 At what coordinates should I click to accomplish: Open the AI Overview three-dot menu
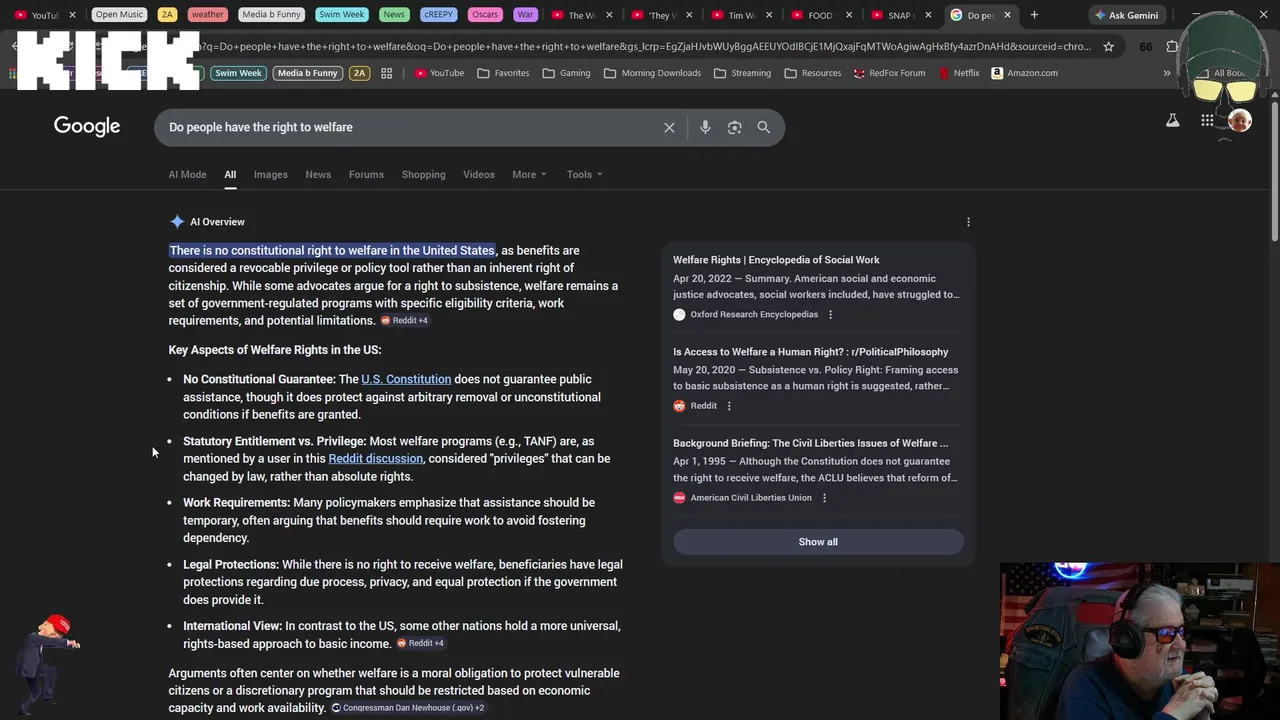click(968, 222)
